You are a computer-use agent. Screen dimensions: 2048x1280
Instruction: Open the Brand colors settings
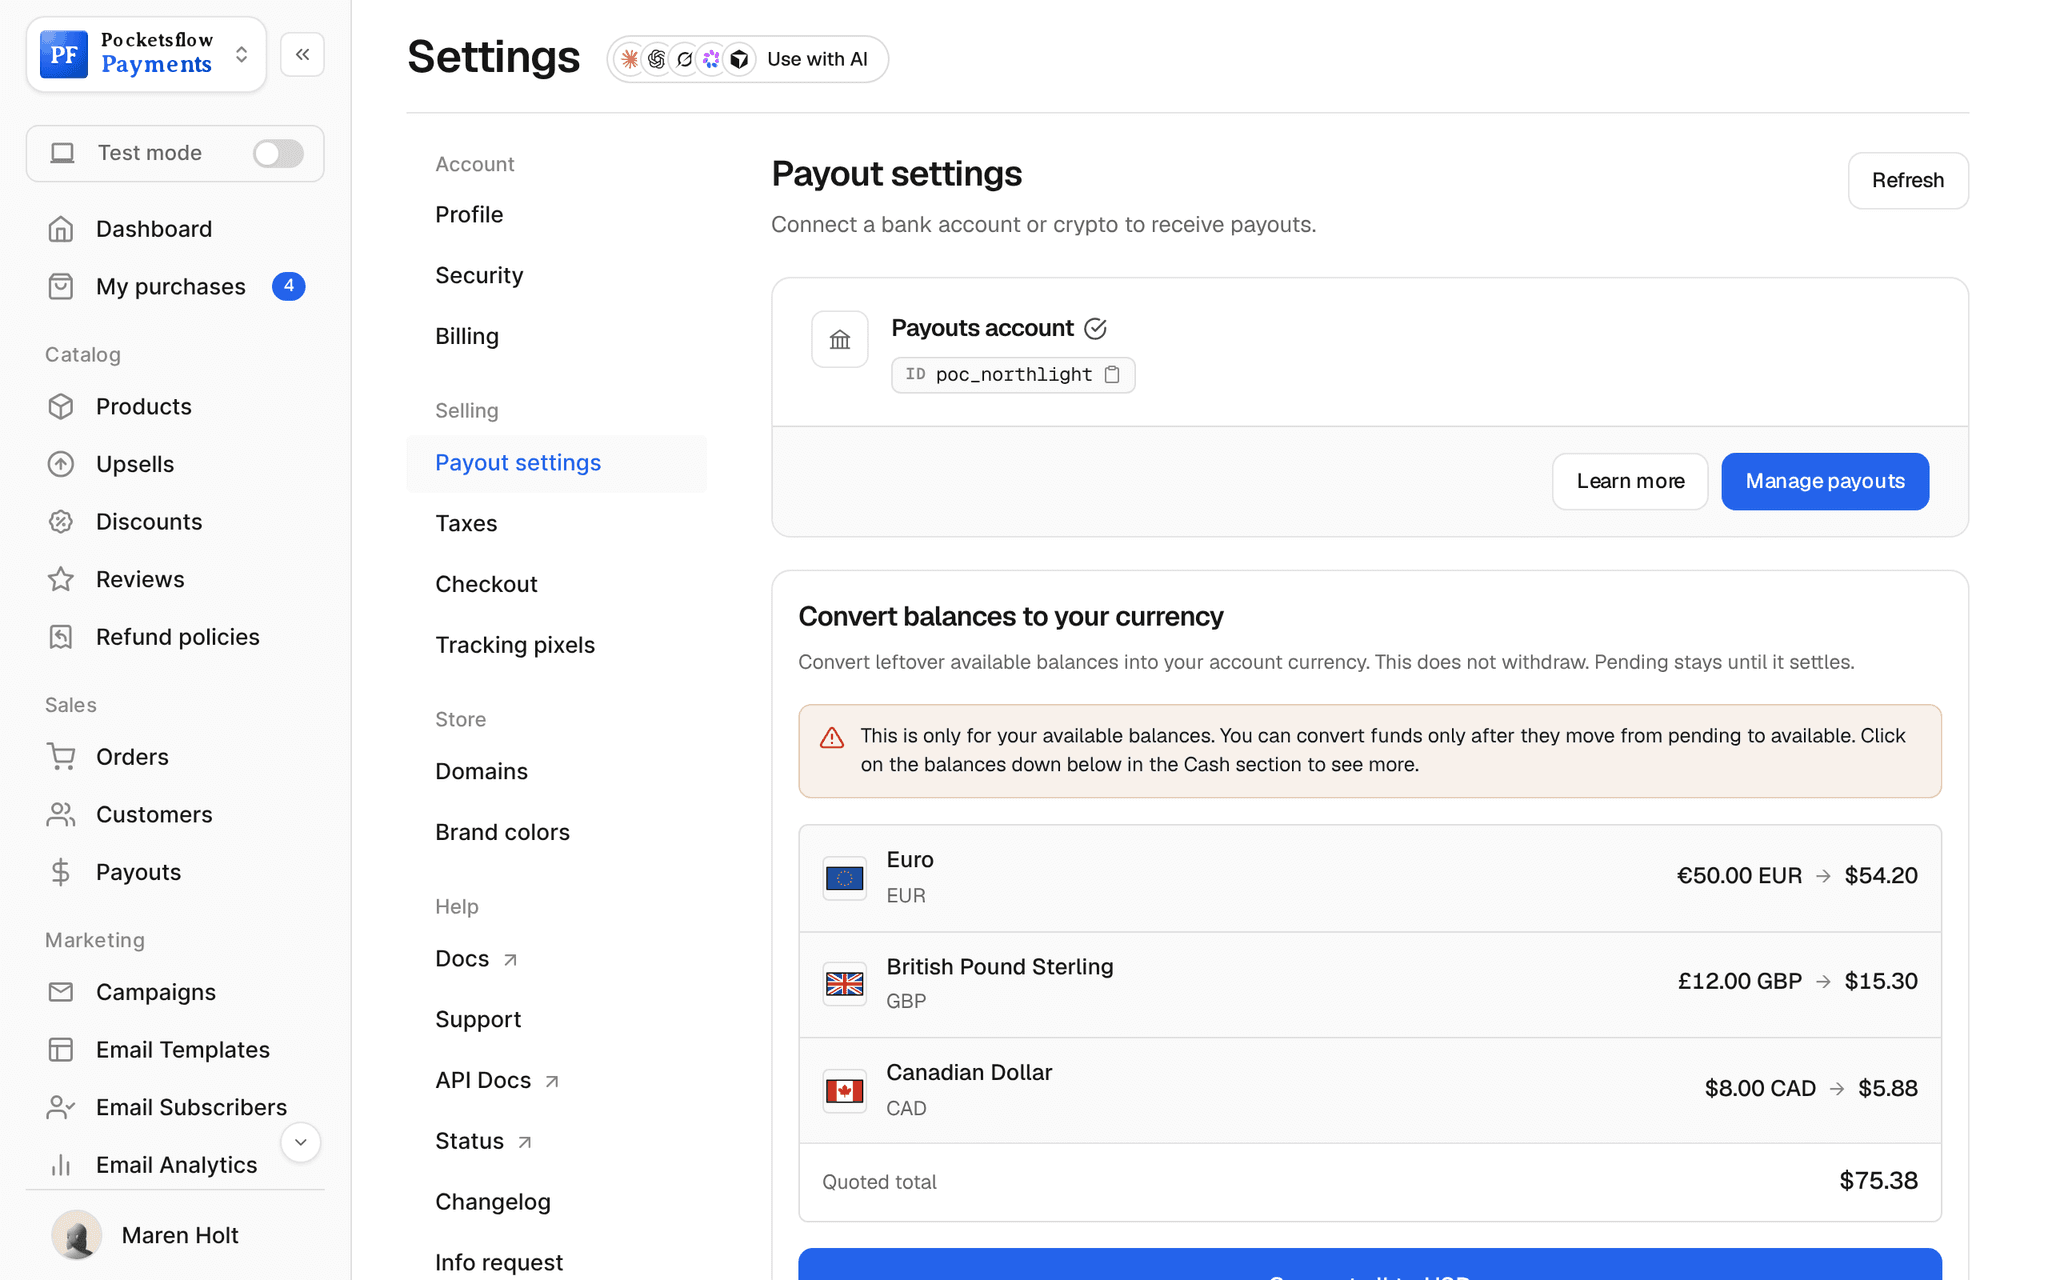[x=502, y=833]
